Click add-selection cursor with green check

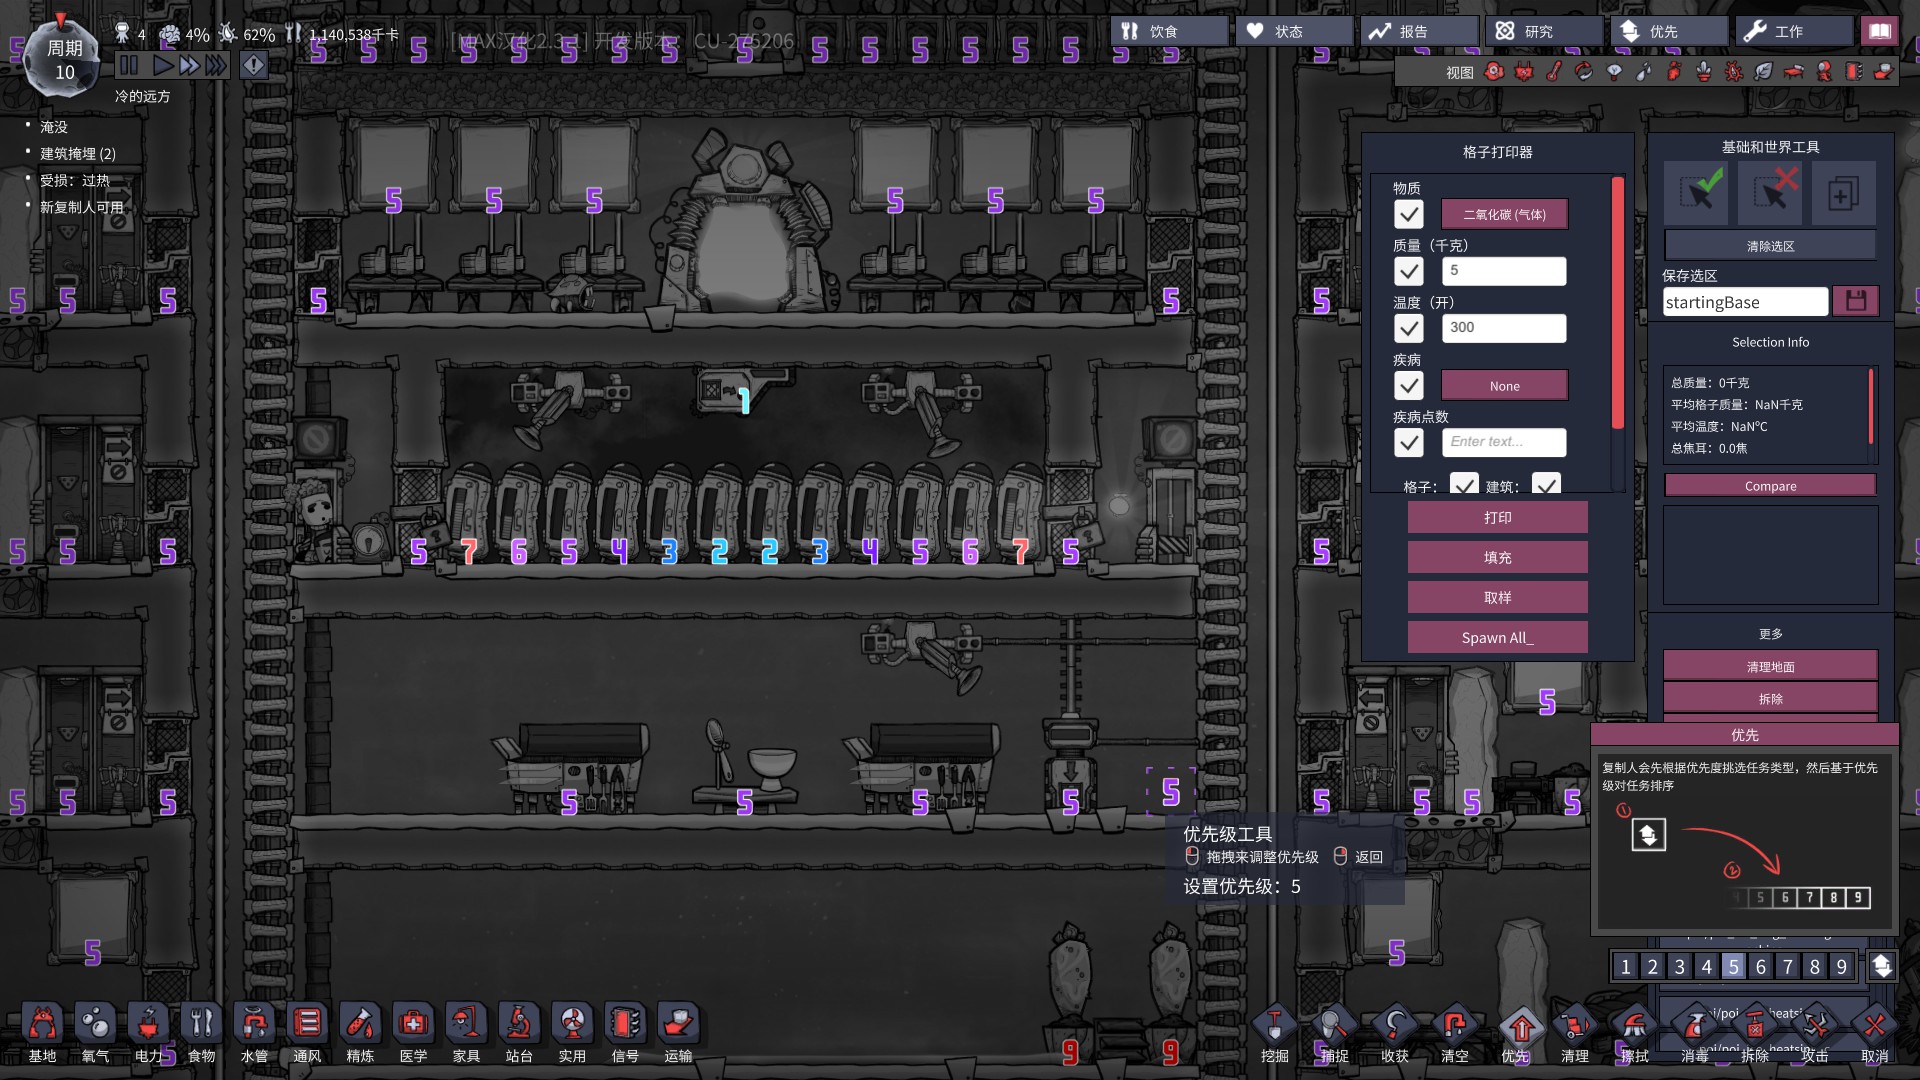1697,193
